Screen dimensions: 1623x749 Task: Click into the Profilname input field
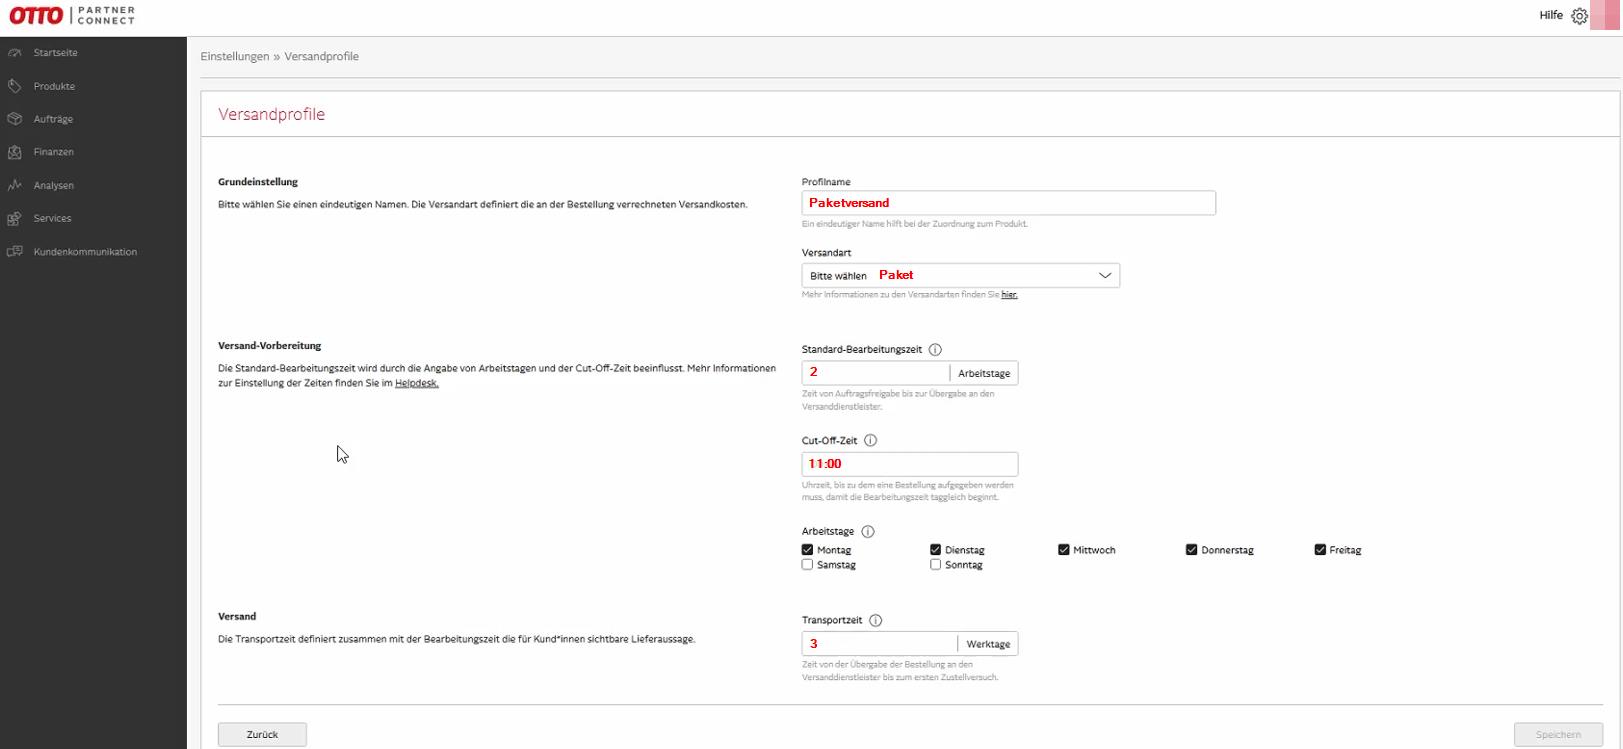[x=1008, y=203]
